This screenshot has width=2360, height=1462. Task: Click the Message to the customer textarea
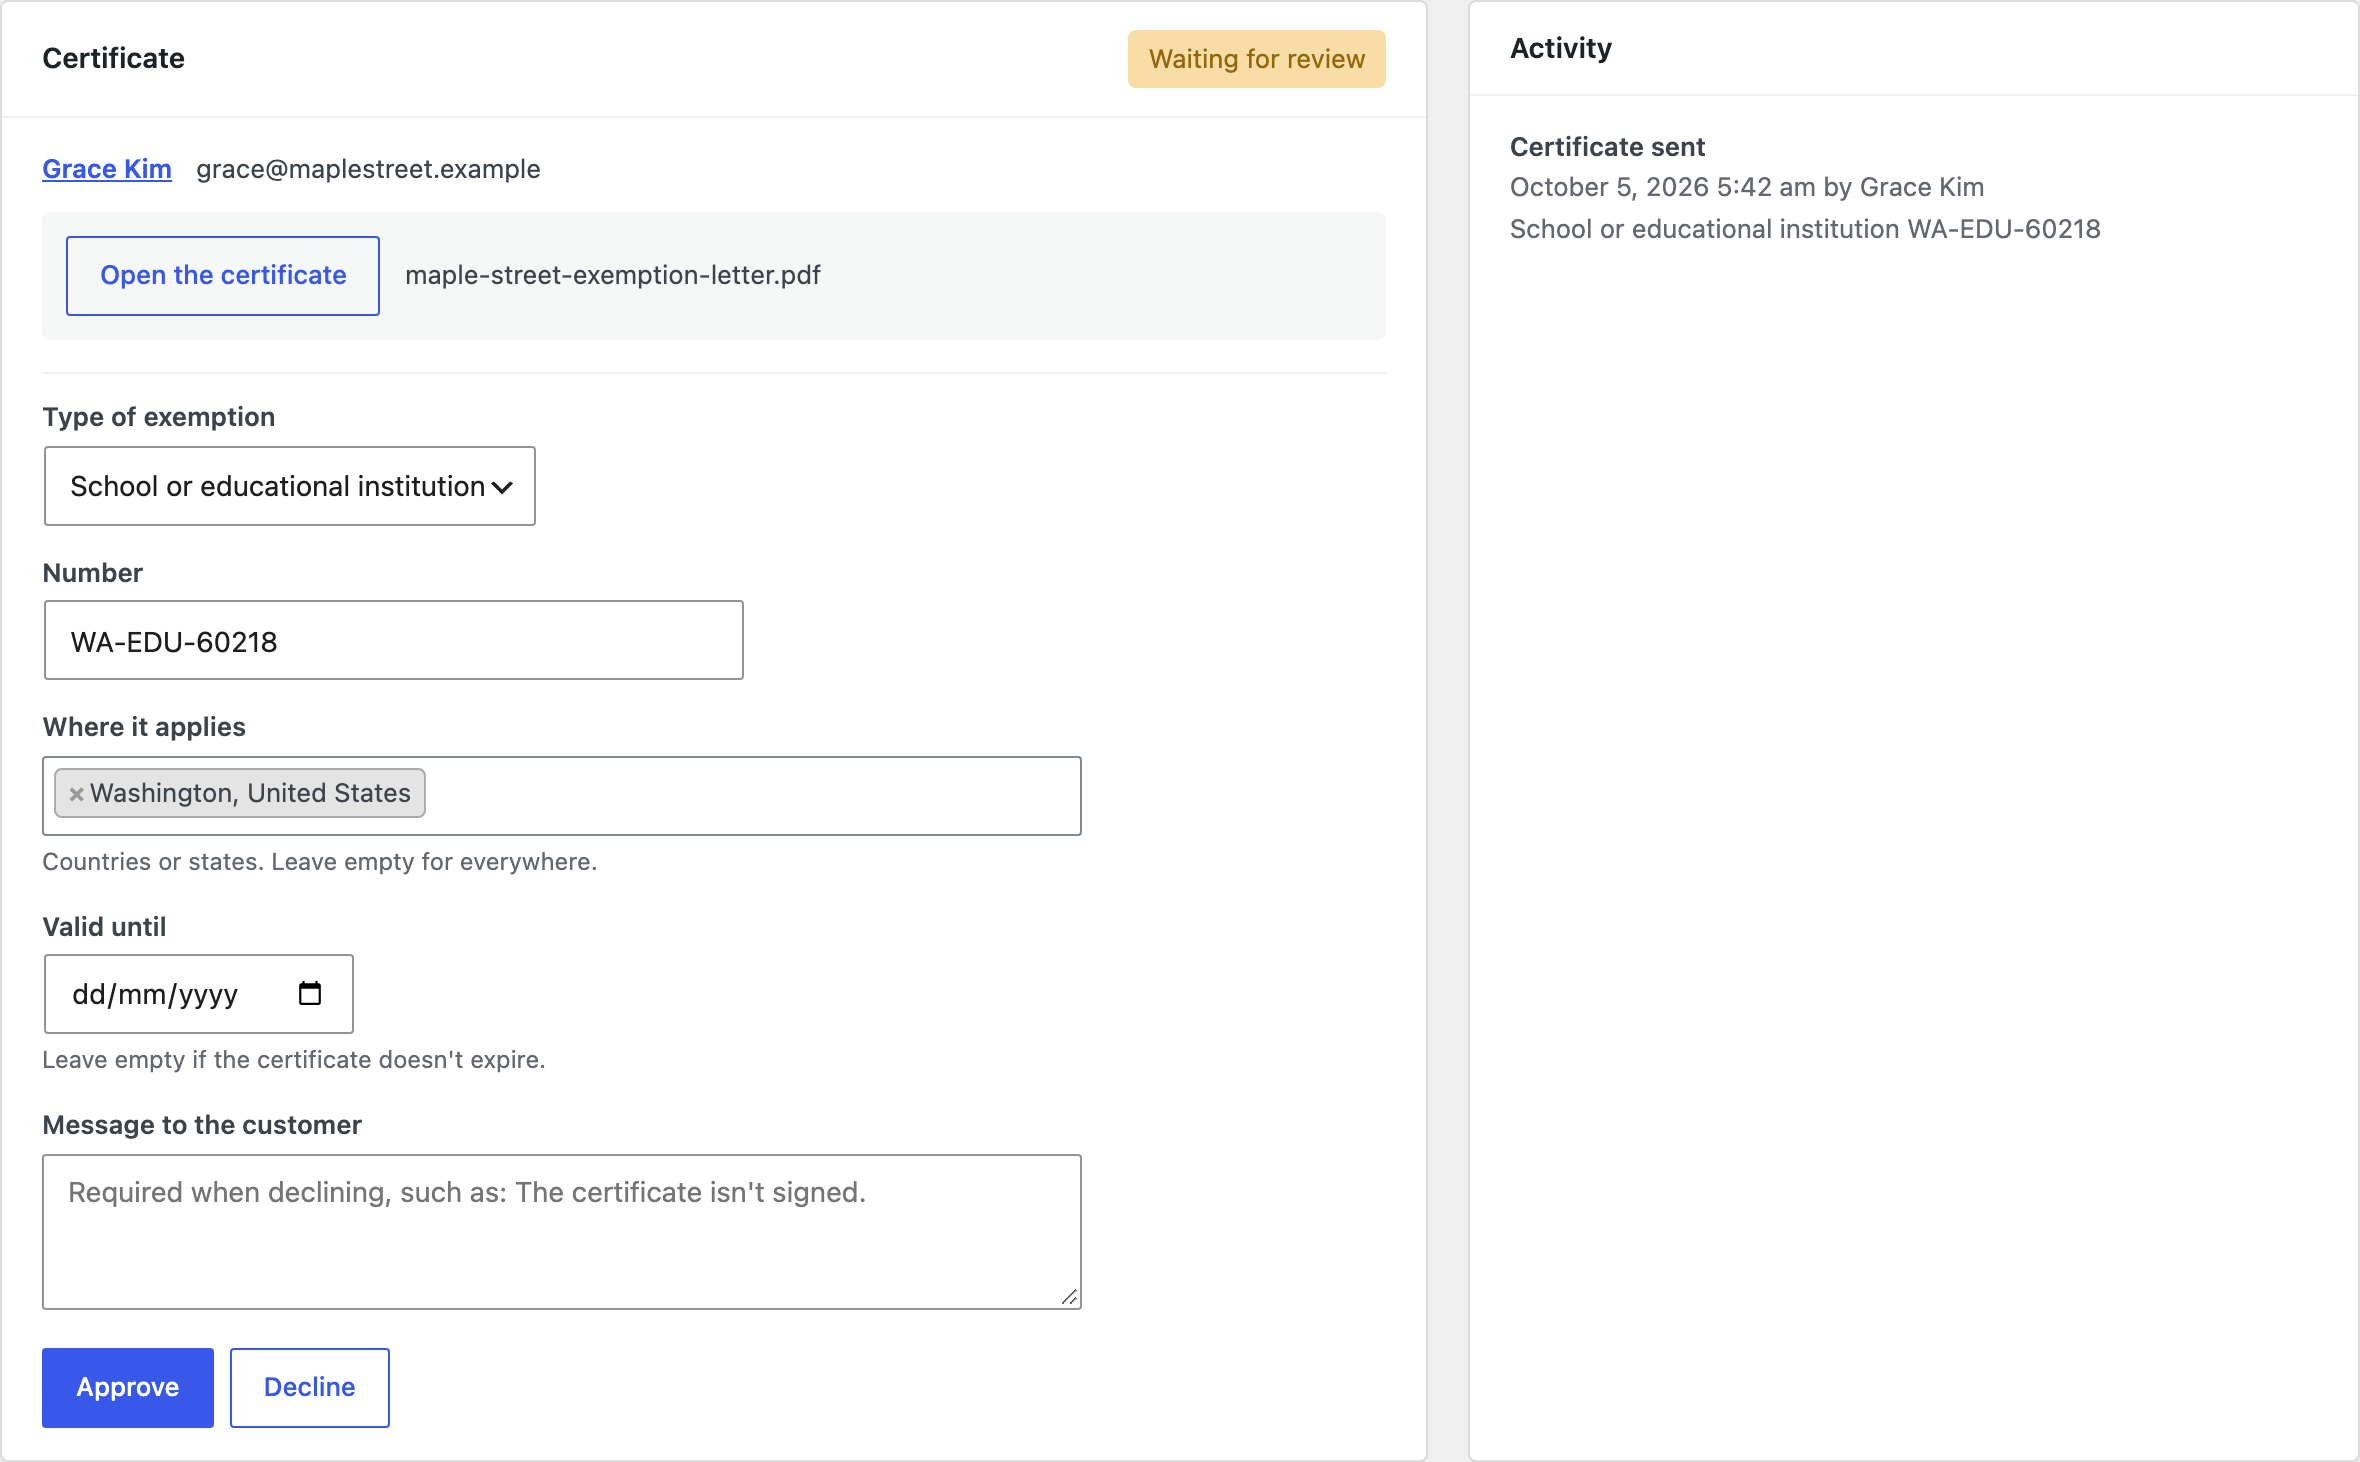pos(562,1232)
